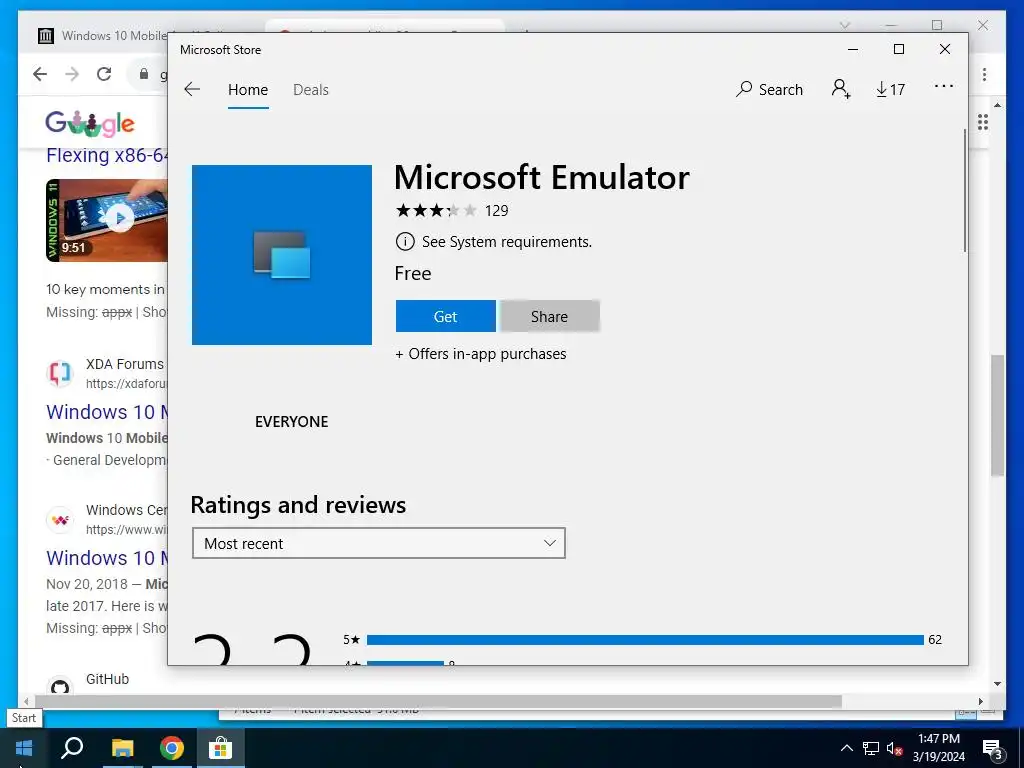The image size is (1024, 768).
Task: Click the muted volume tray icon
Action: [x=895, y=749]
